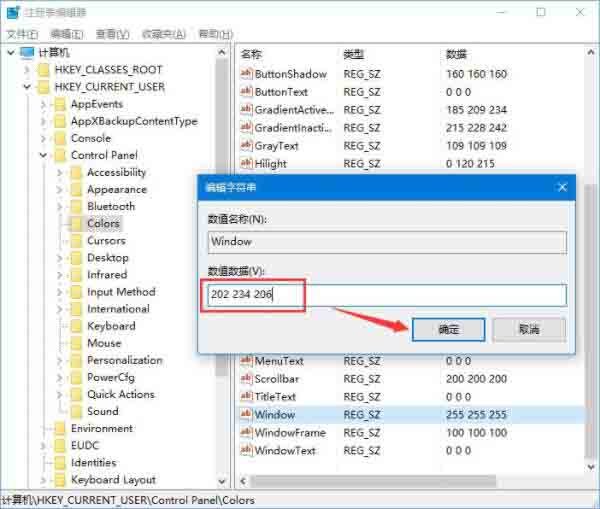Image resolution: width=600 pixels, height=509 pixels.
Task: Open the Help menu
Action: coord(215,34)
